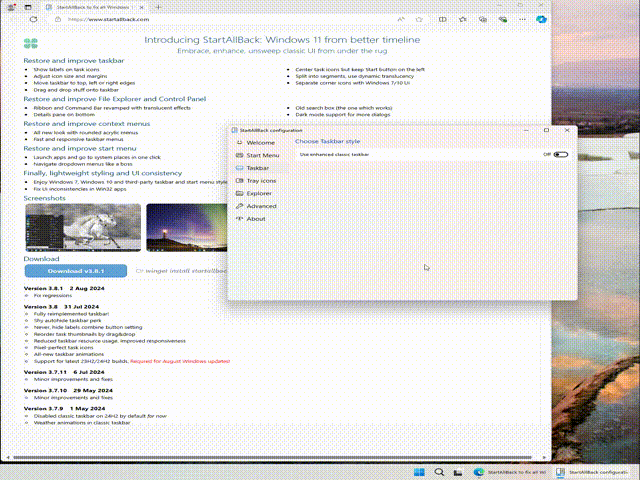This screenshot has height=480, width=640.
Task: Click the Choose Taskbar style heading
Action: click(x=327, y=141)
